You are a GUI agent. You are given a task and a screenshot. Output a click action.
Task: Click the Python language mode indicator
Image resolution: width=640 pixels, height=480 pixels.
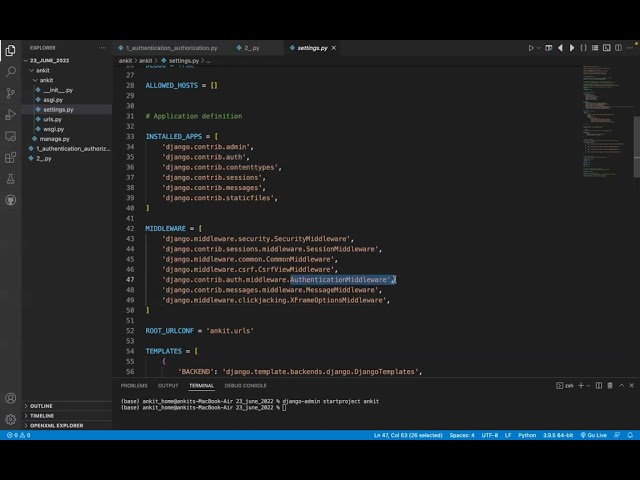pos(527,435)
